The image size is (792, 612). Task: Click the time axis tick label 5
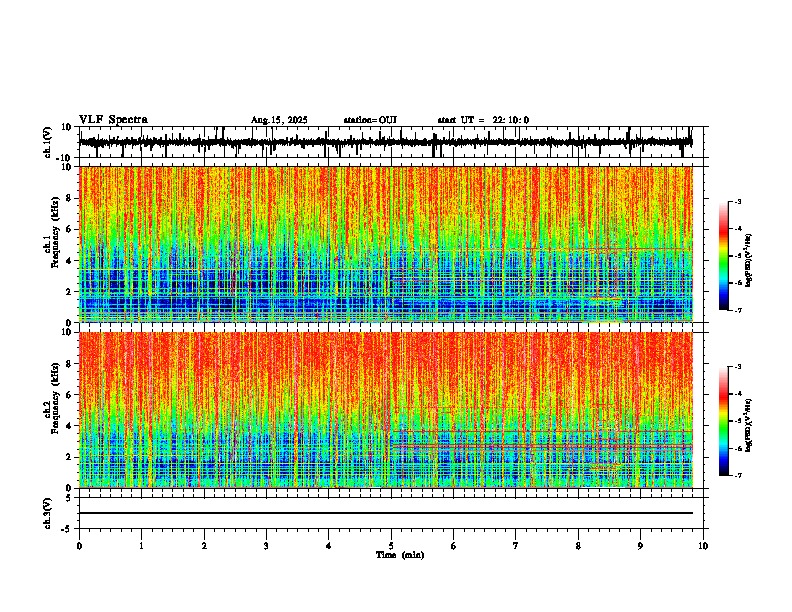(391, 546)
